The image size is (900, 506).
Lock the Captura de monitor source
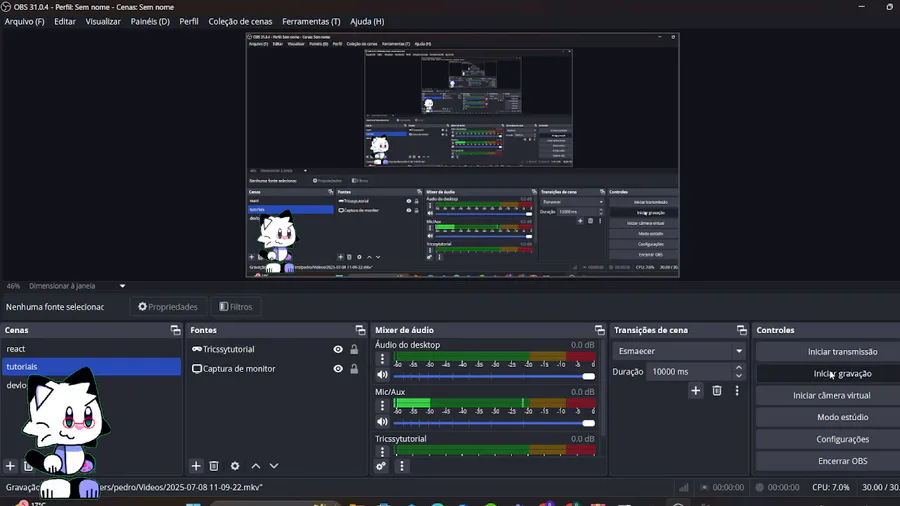tap(354, 369)
